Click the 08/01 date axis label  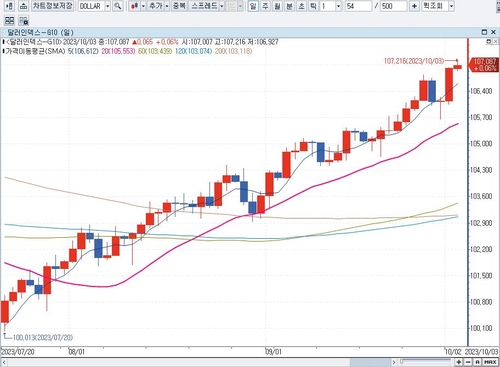tap(76, 352)
